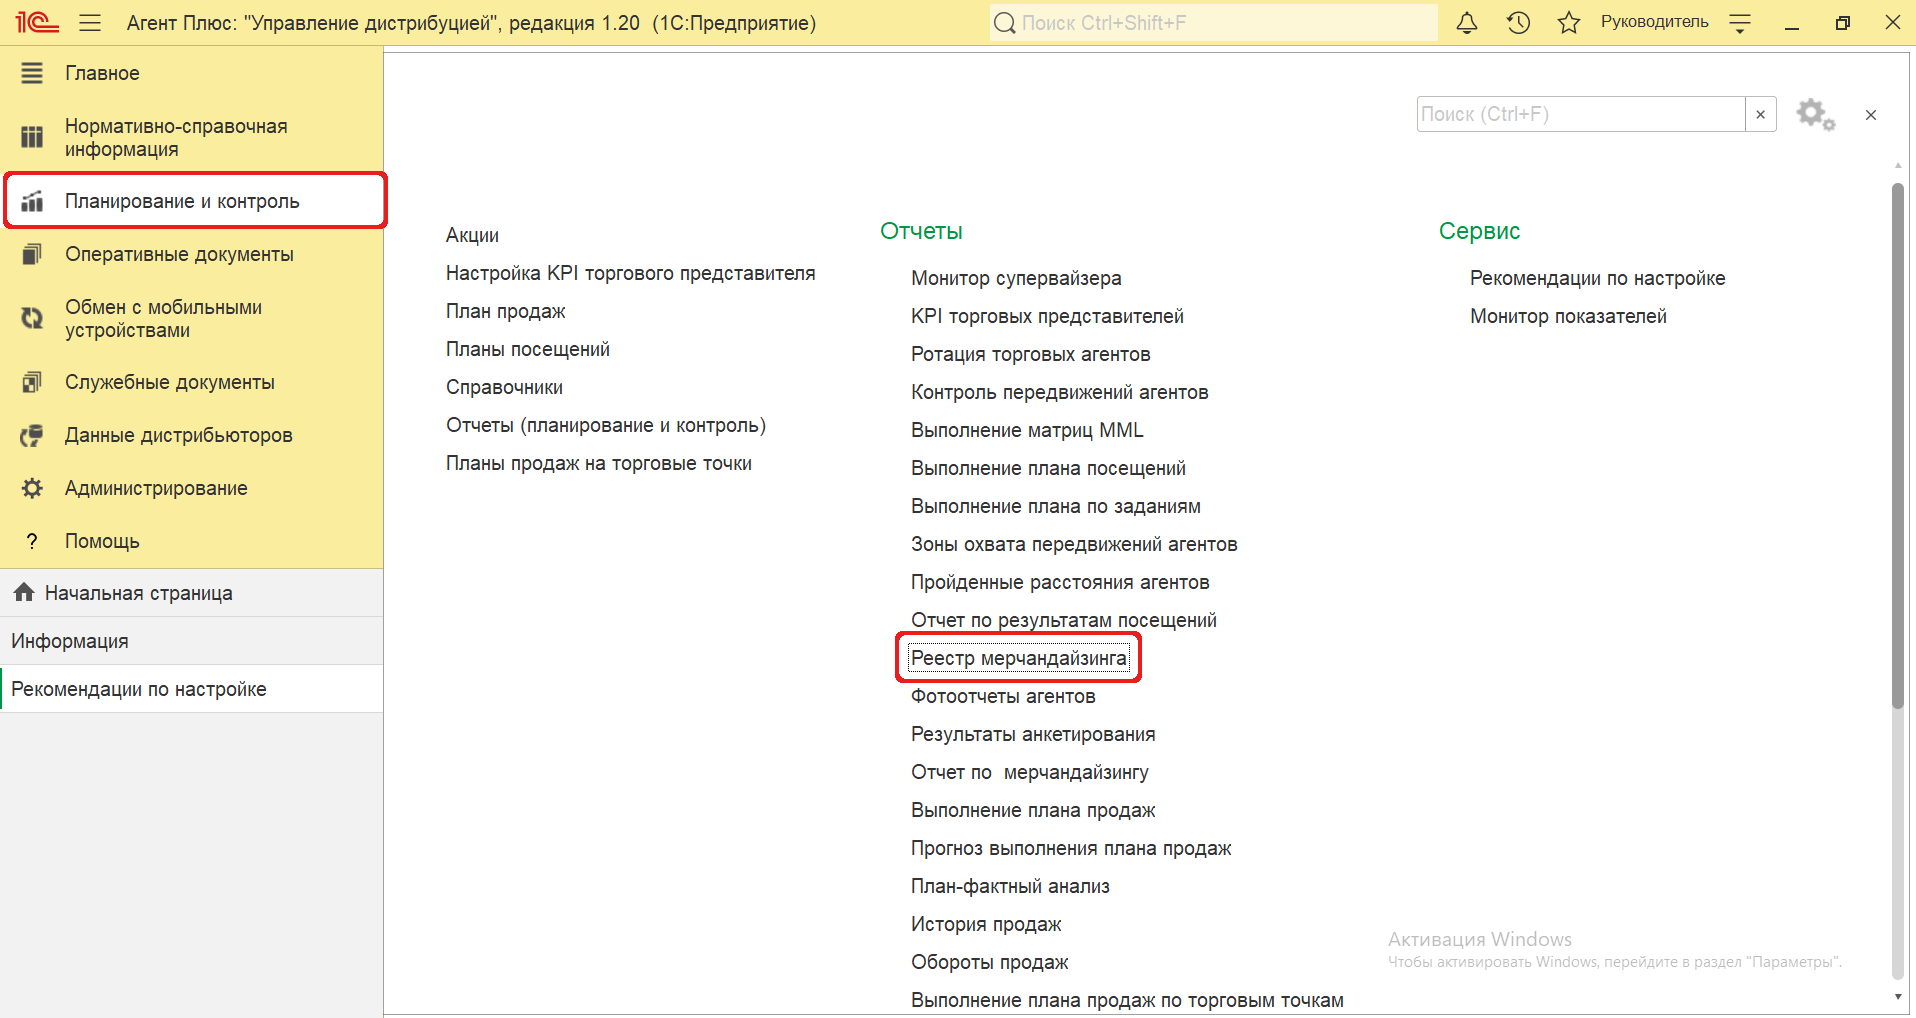Open Выполнение плана посещений report
Image resolution: width=1916 pixels, height=1018 pixels.
click(1048, 468)
